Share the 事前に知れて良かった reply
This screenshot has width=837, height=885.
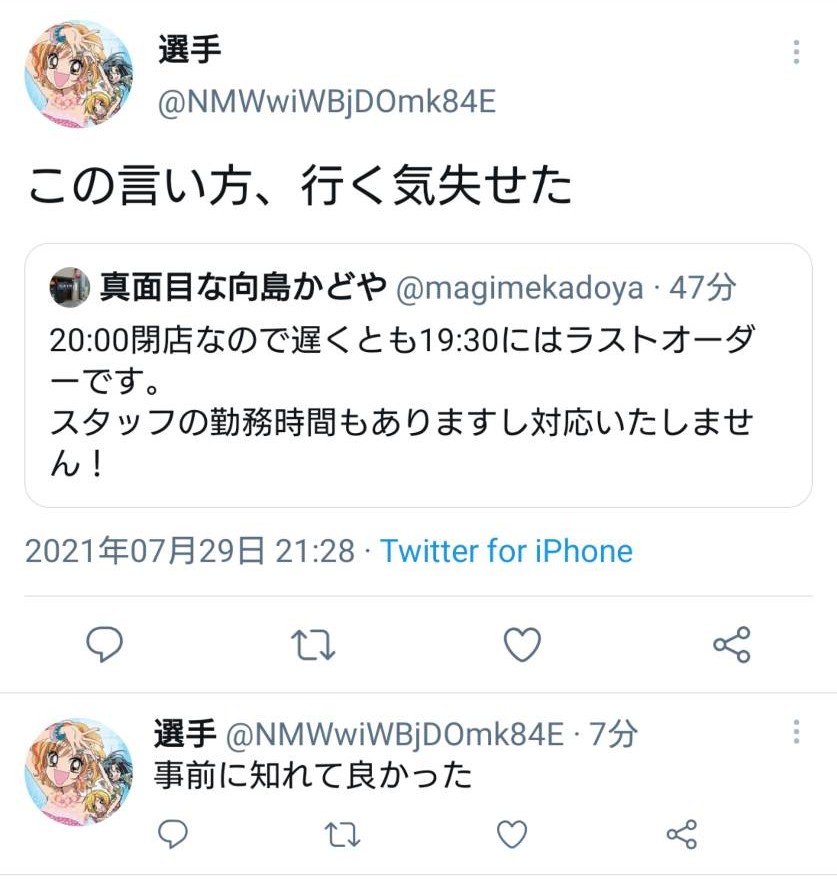682,834
